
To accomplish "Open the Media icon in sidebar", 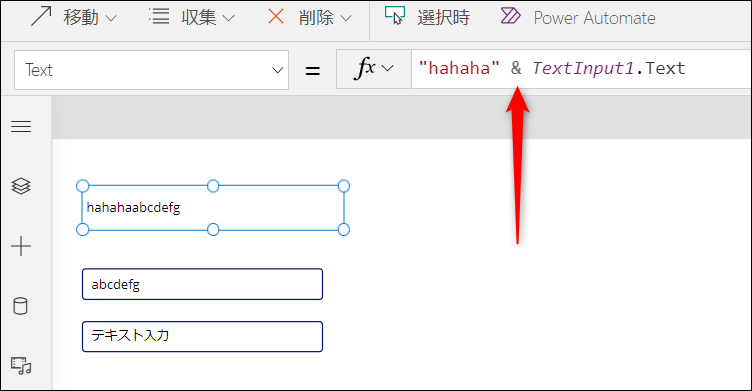I will [21, 366].
